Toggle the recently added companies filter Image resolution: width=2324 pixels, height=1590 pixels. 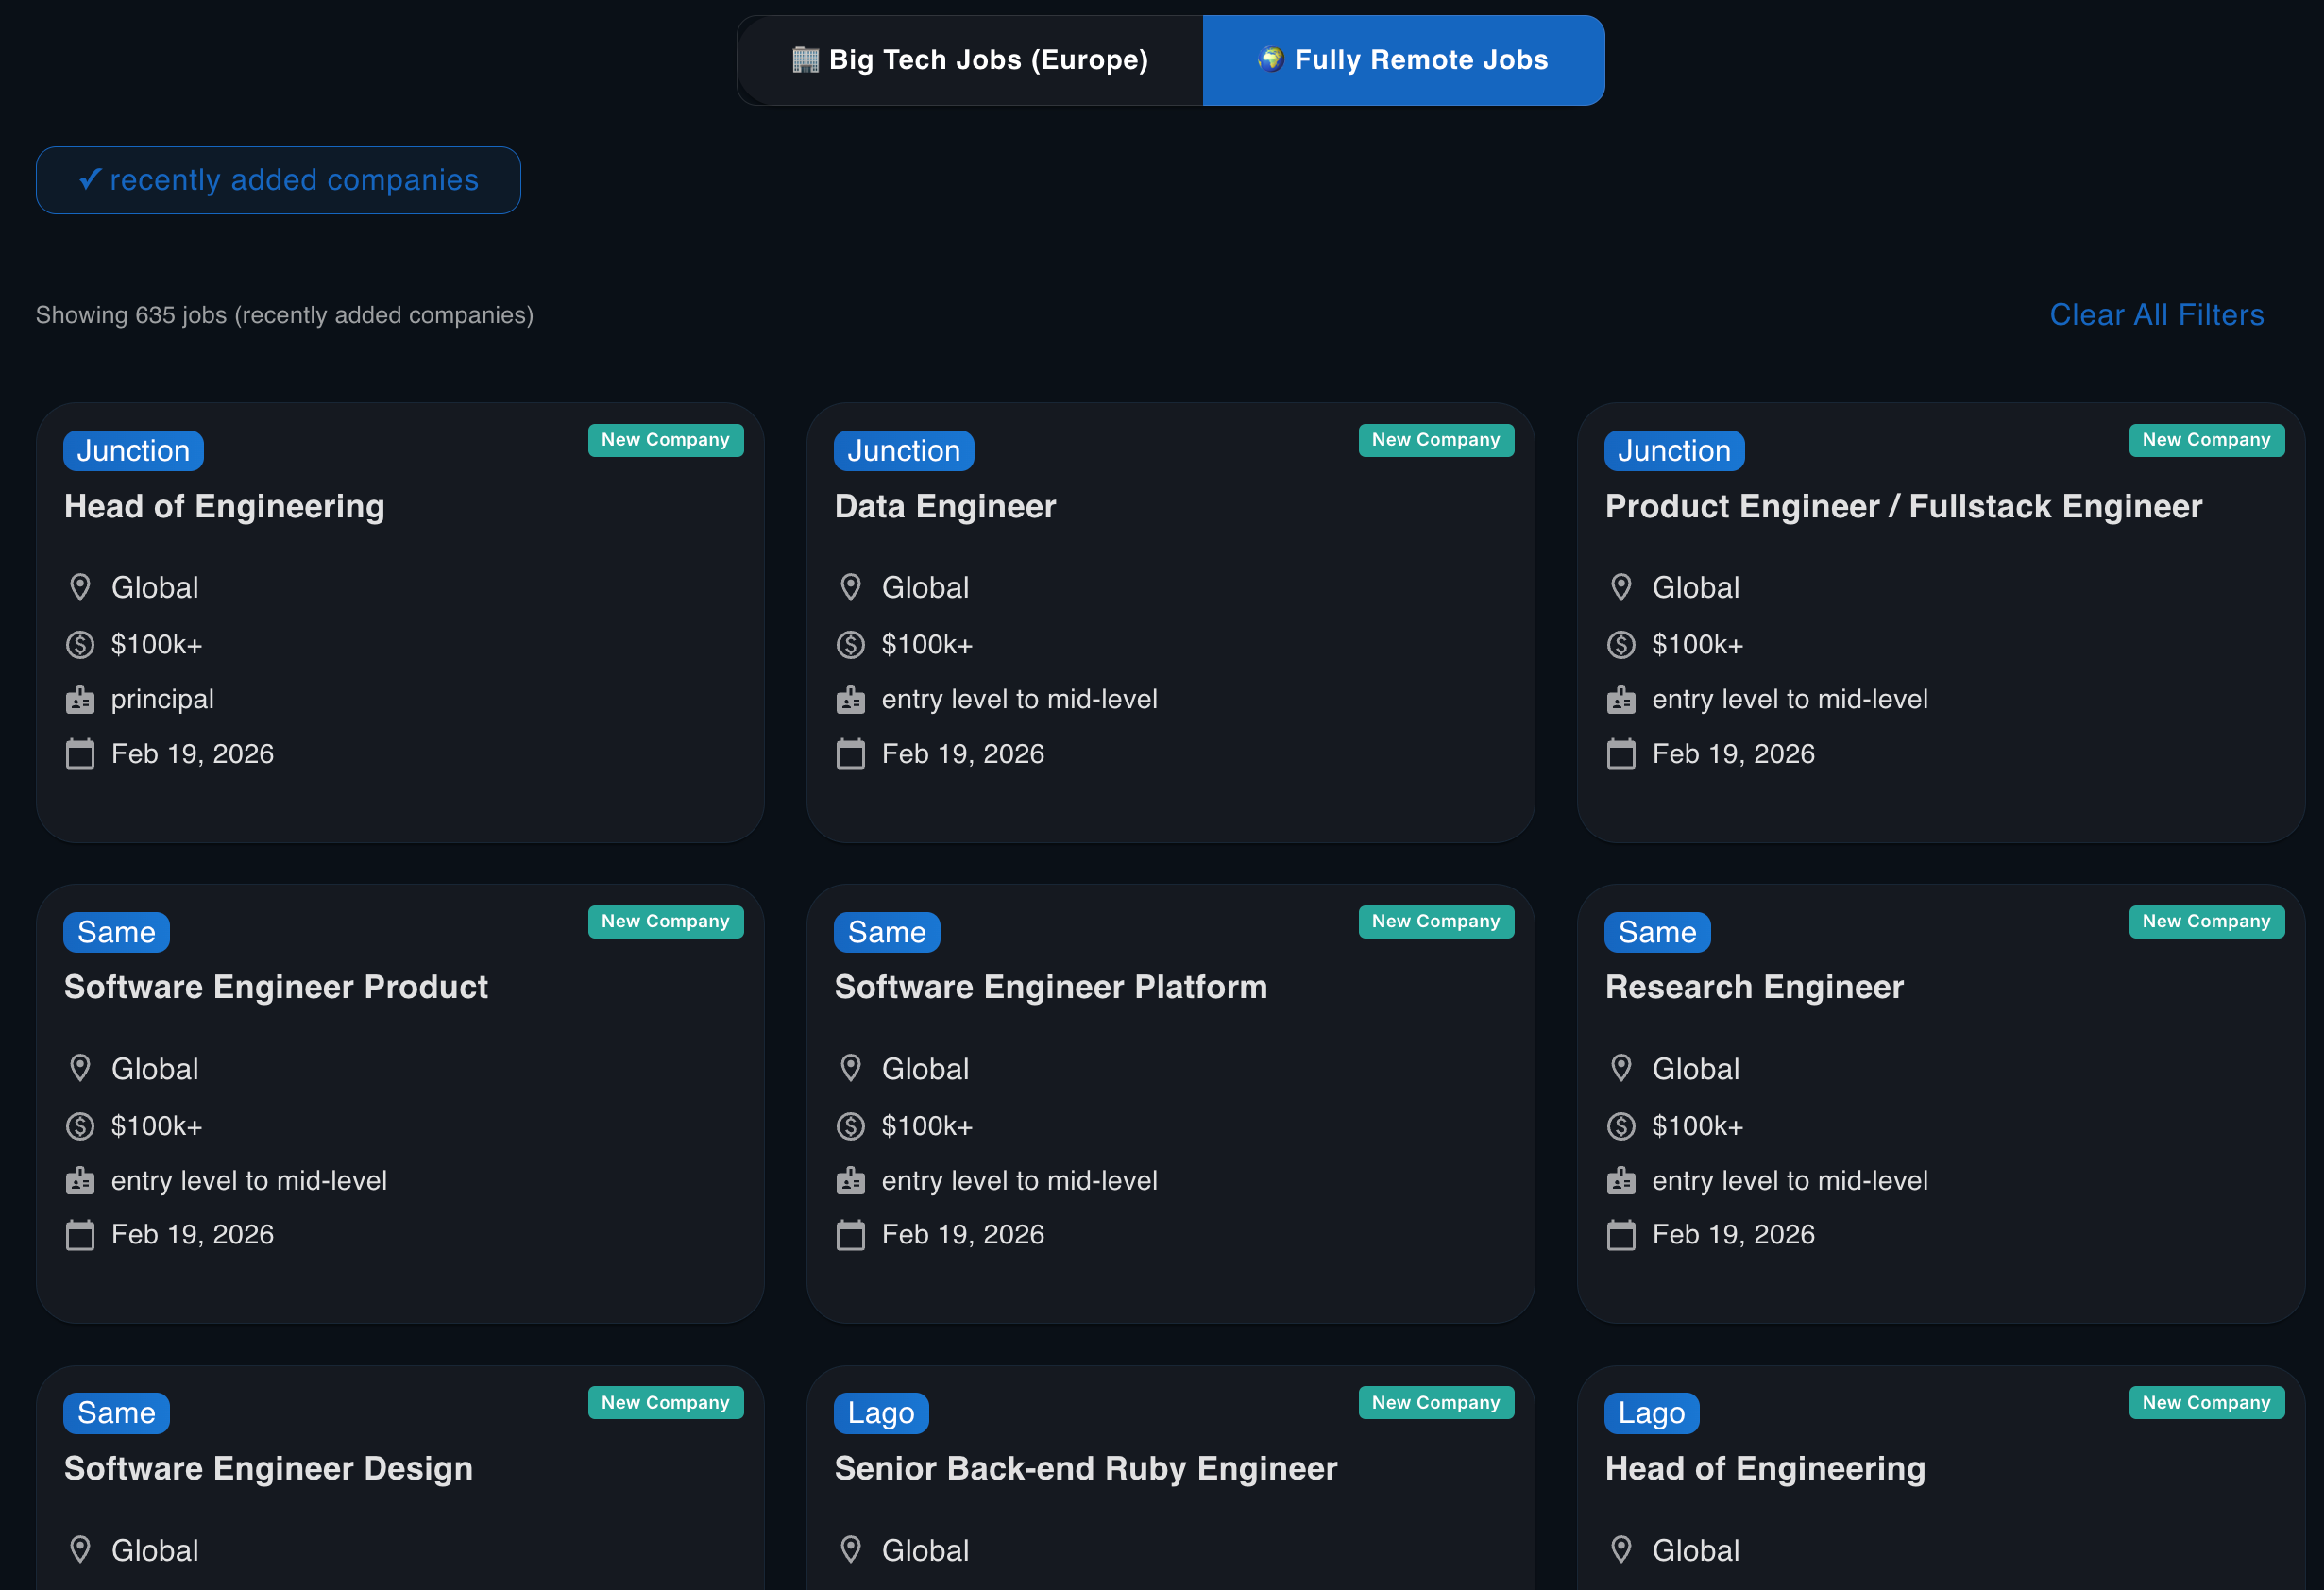point(278,180)
